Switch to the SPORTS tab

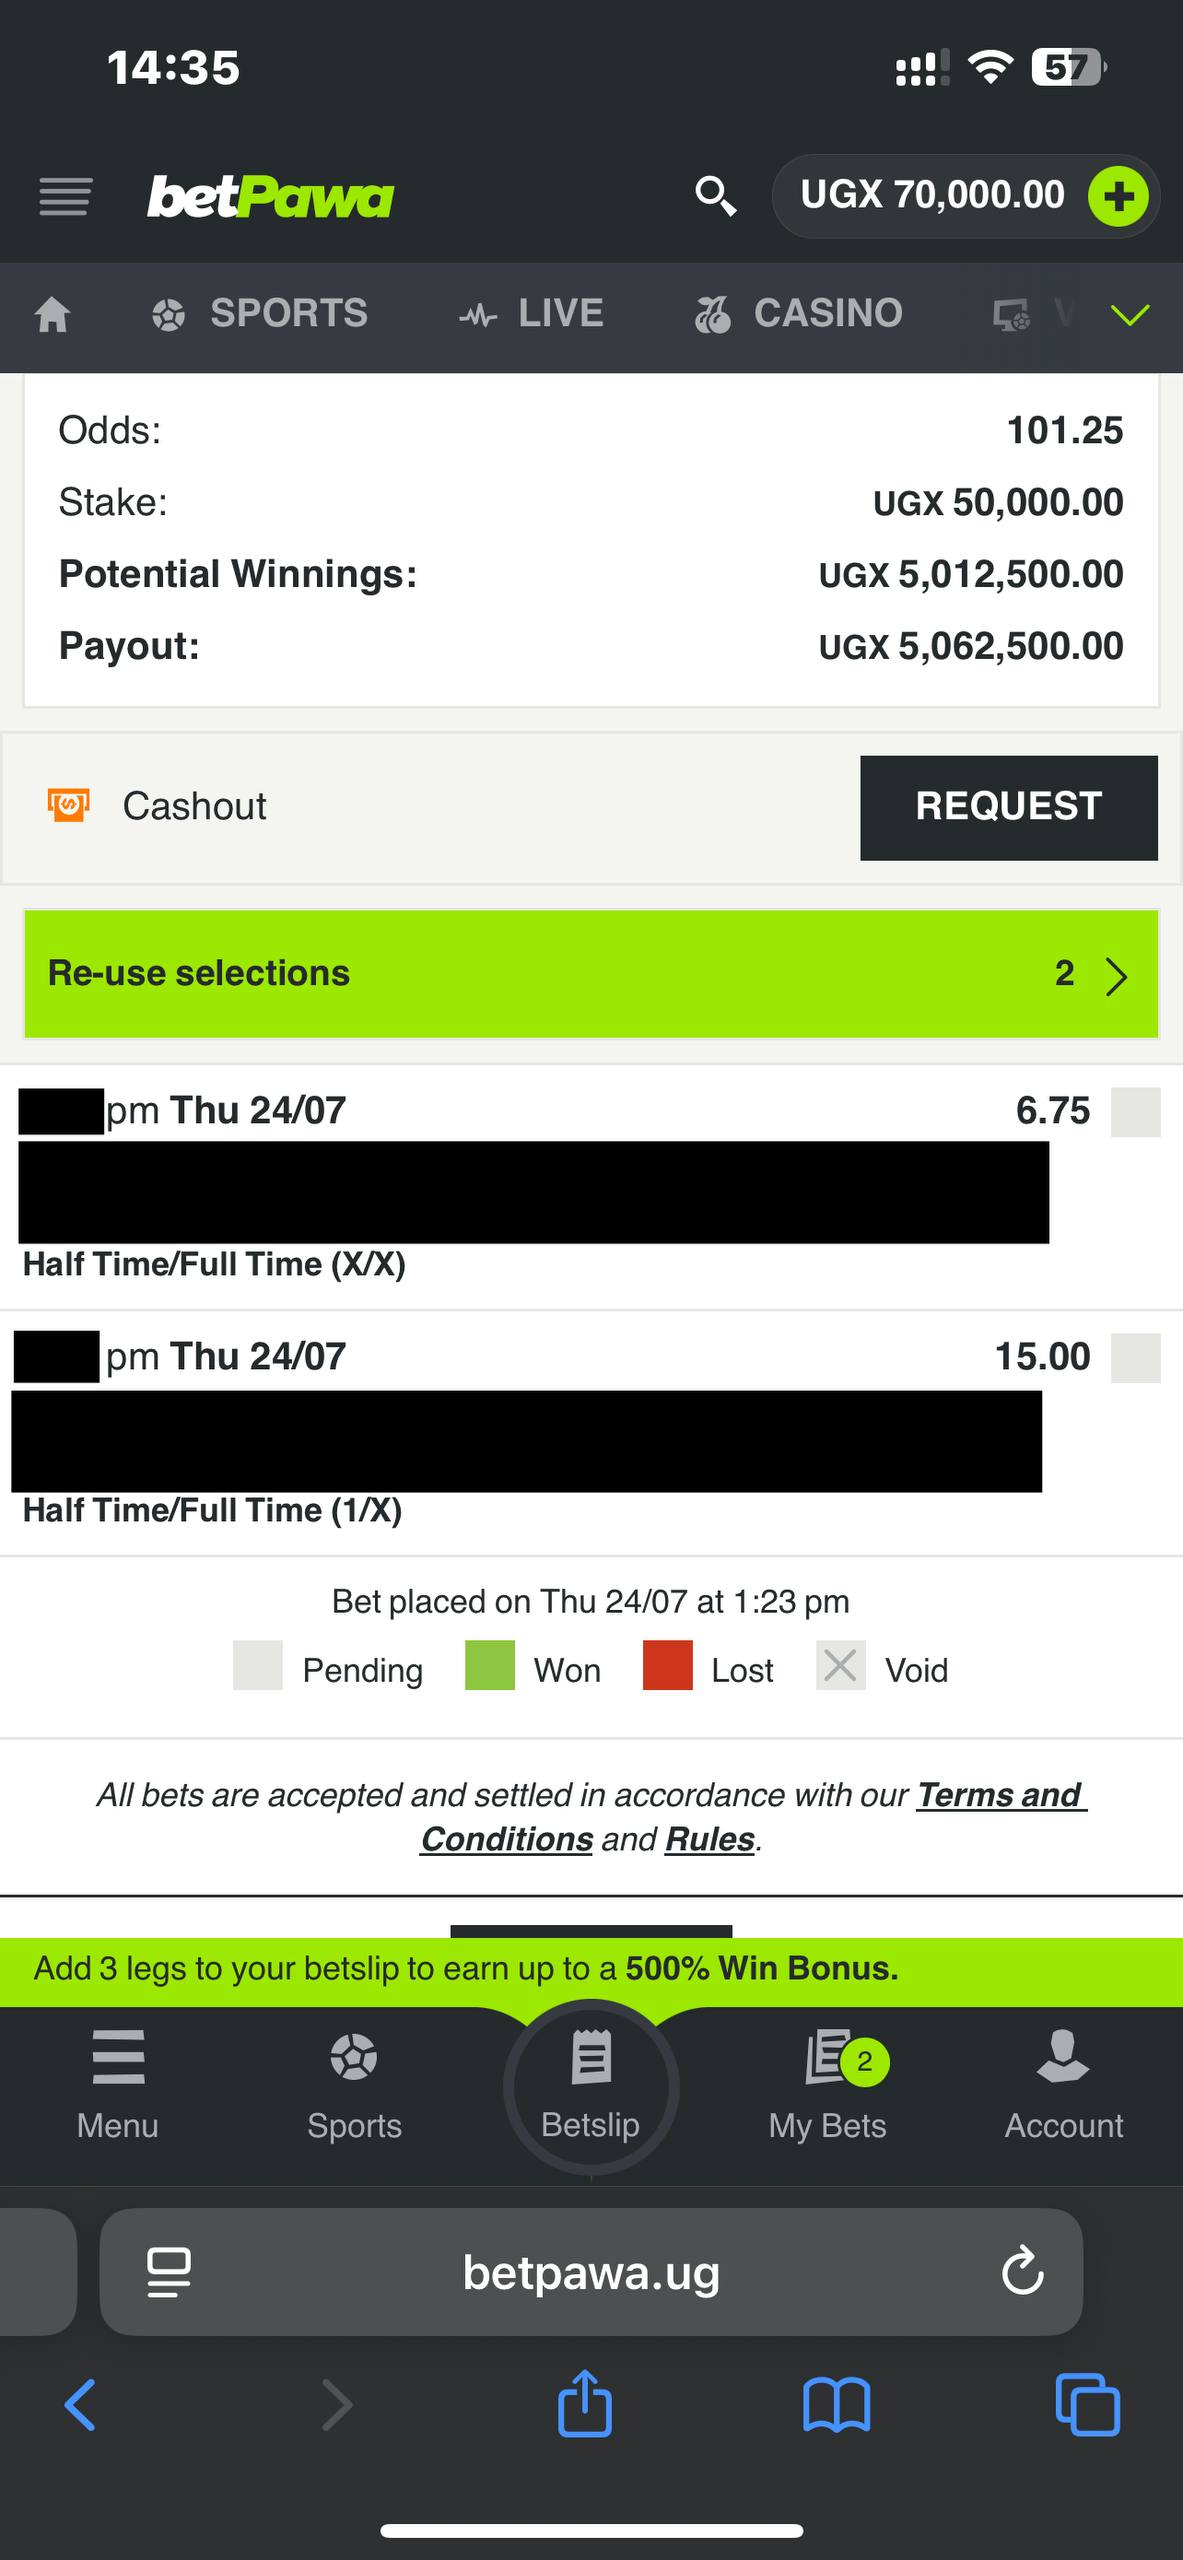click(x=260, y=314)
